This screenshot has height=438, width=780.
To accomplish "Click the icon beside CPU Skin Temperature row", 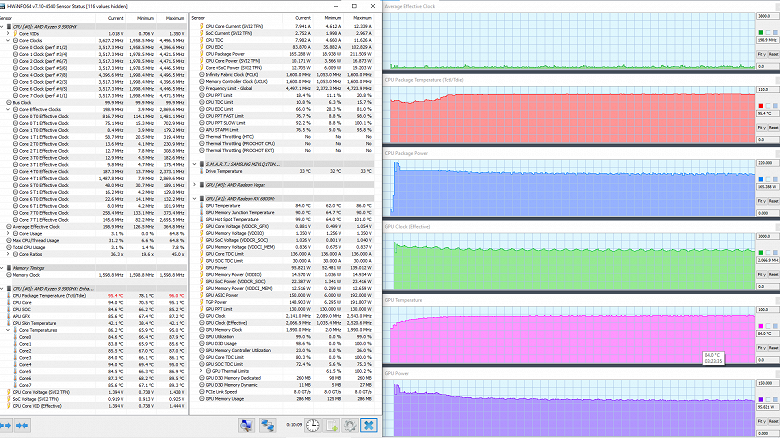I will (9, 323).
